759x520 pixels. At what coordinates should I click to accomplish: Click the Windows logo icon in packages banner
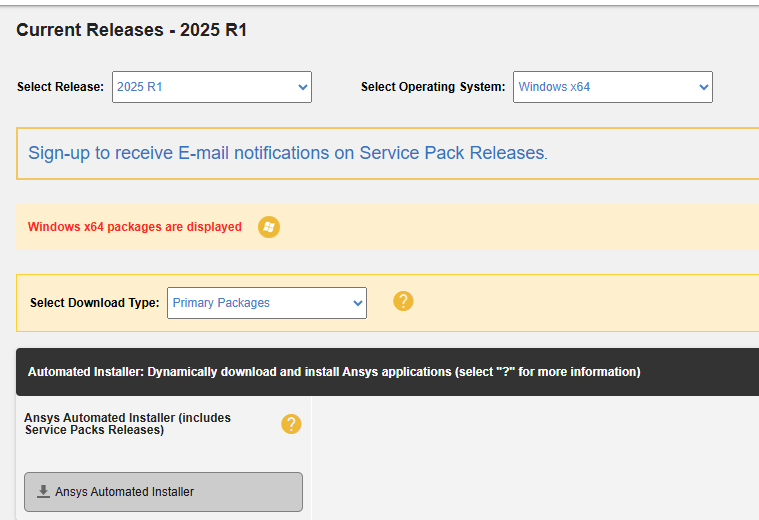(269, 227)
